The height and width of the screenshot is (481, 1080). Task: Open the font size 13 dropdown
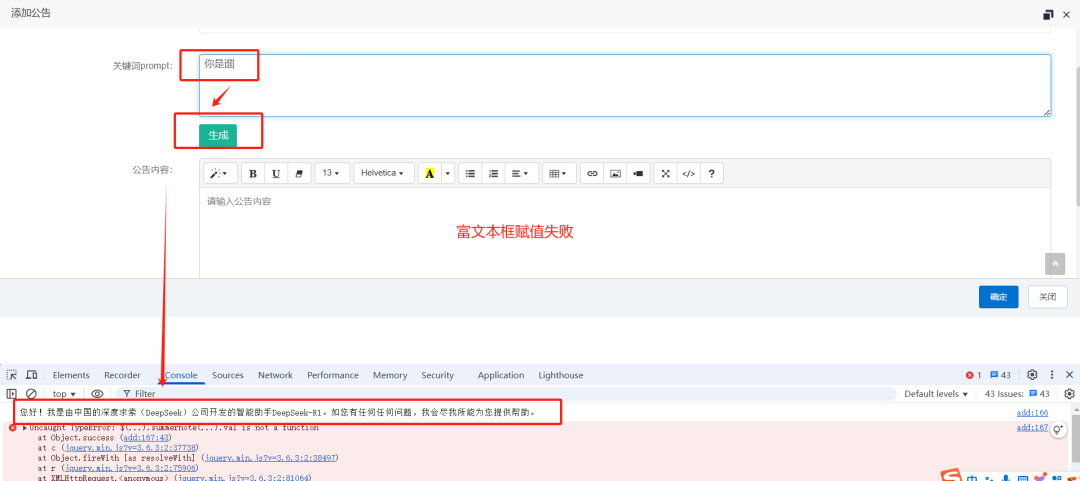[331, 173]
